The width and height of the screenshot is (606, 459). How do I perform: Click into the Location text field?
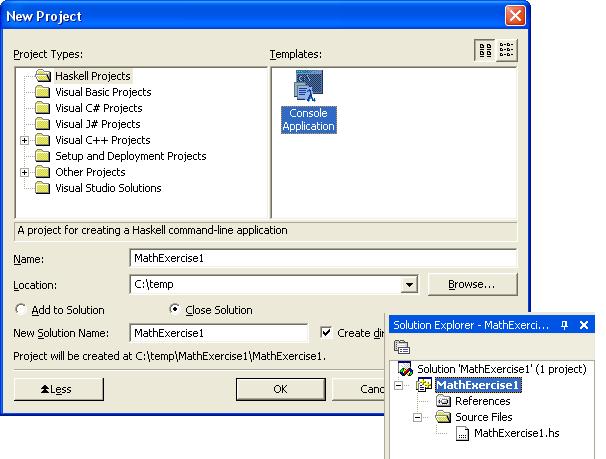(x=266, y=285)
